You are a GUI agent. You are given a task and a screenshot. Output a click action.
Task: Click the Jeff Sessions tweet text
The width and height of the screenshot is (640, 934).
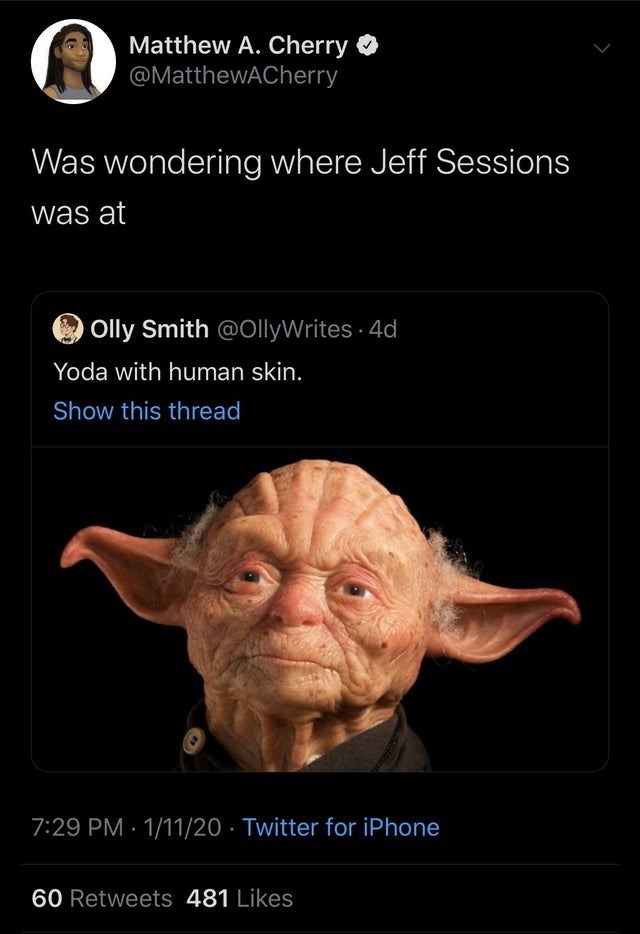[300, 186]
